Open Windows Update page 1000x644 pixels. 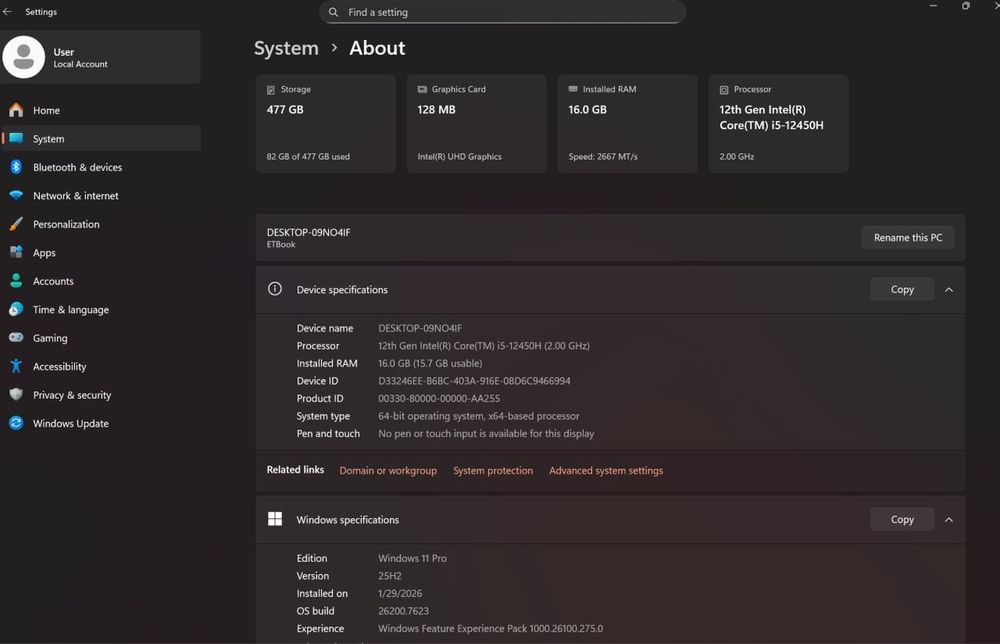[101, 423]
